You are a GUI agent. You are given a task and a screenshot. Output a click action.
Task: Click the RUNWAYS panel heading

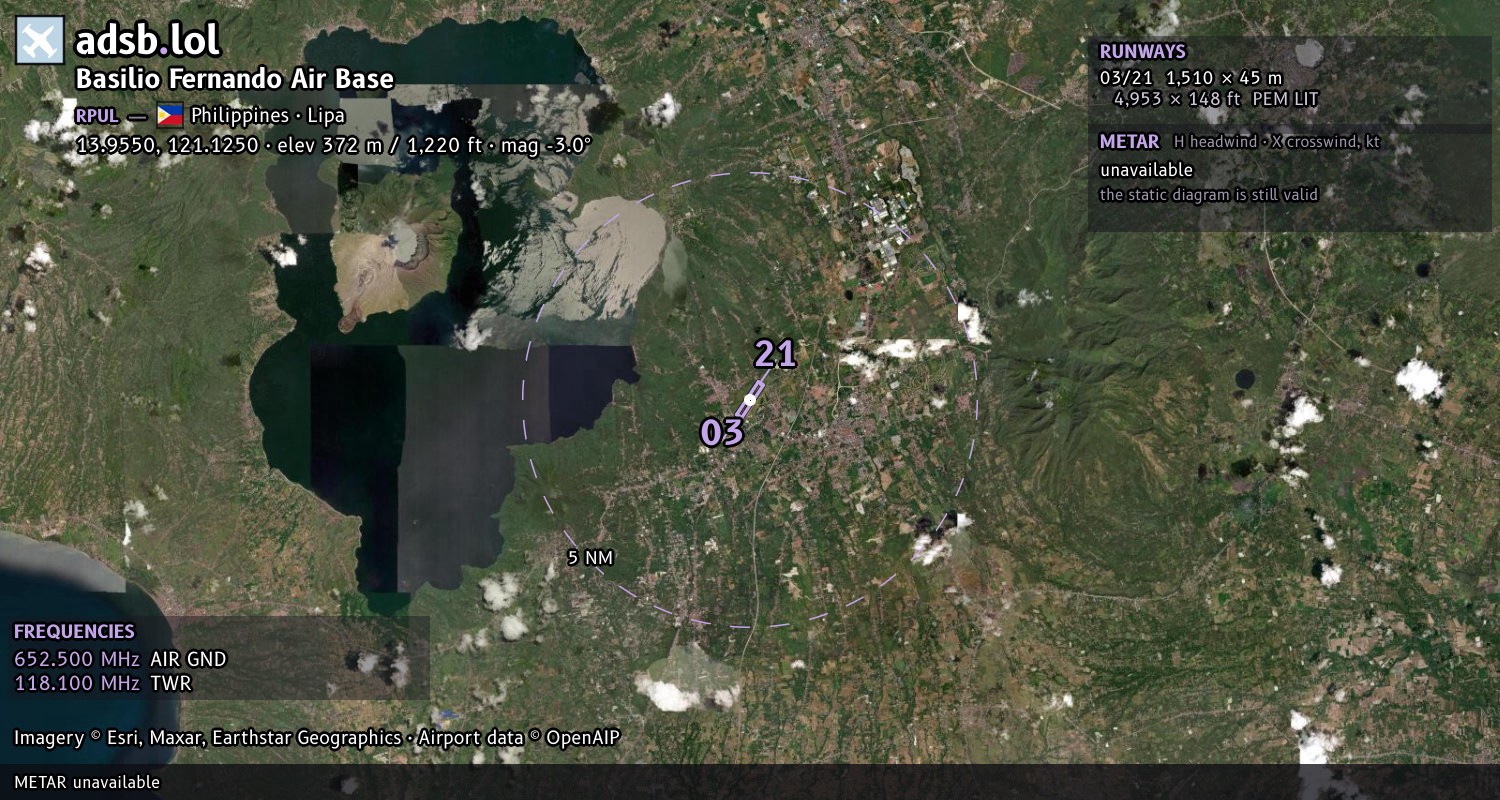click(1142, 52)
